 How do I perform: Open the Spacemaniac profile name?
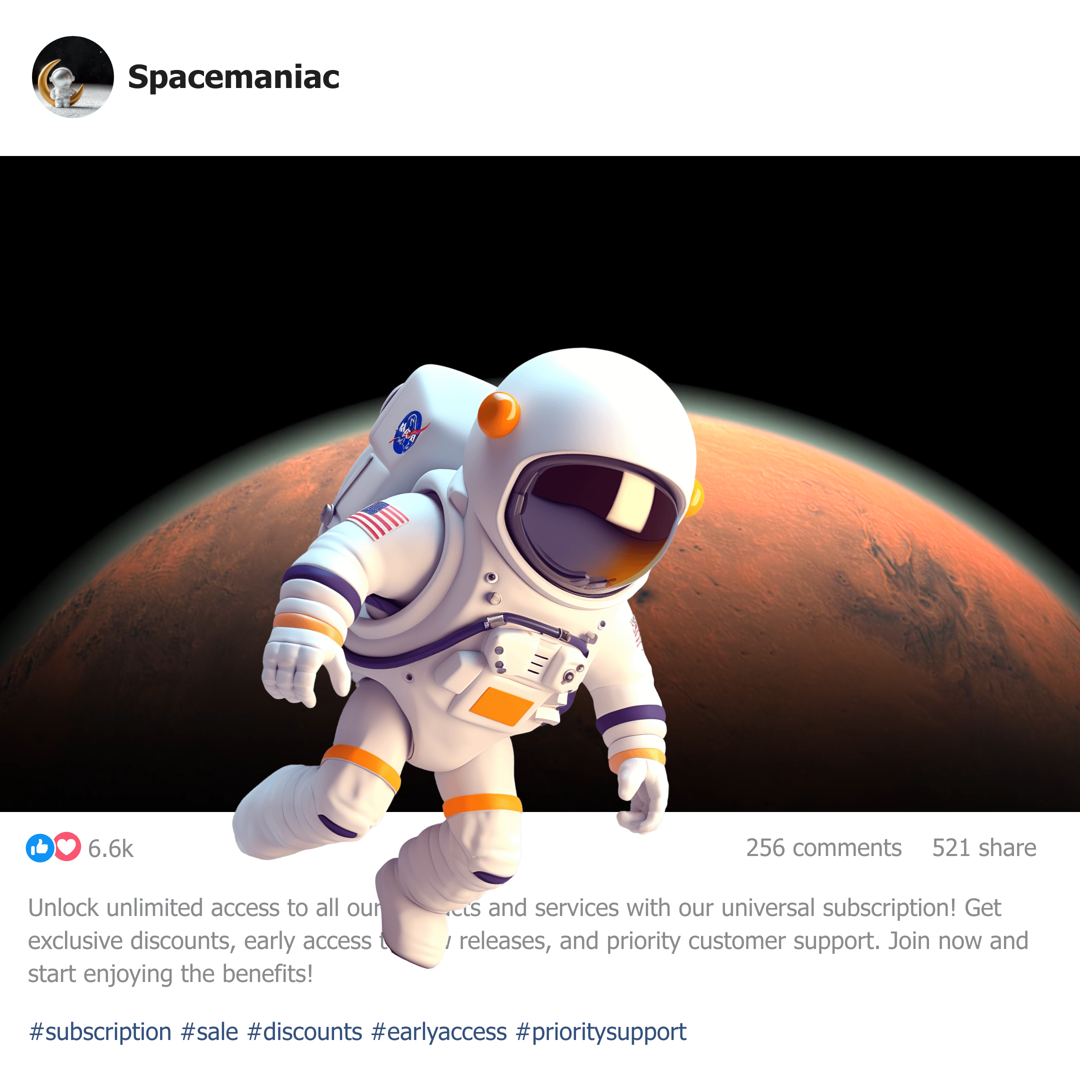[233, 77]
